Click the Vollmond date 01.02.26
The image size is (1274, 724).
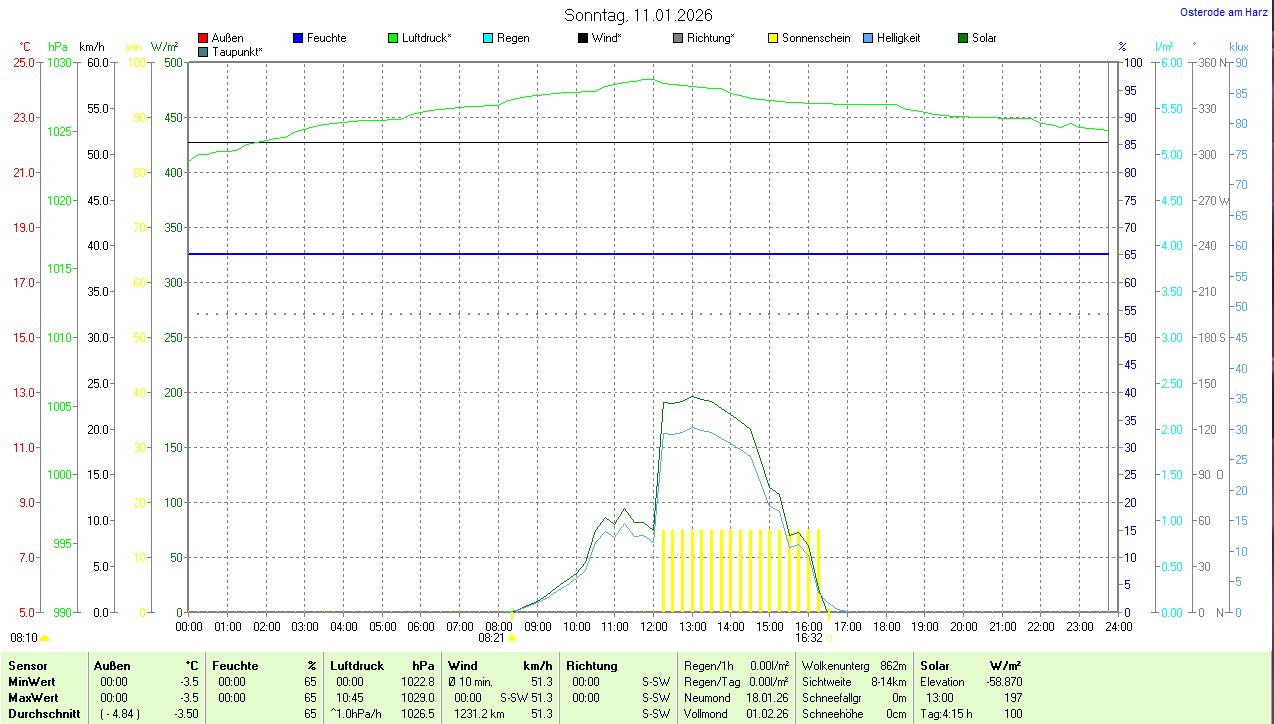[x=766, y=714]
